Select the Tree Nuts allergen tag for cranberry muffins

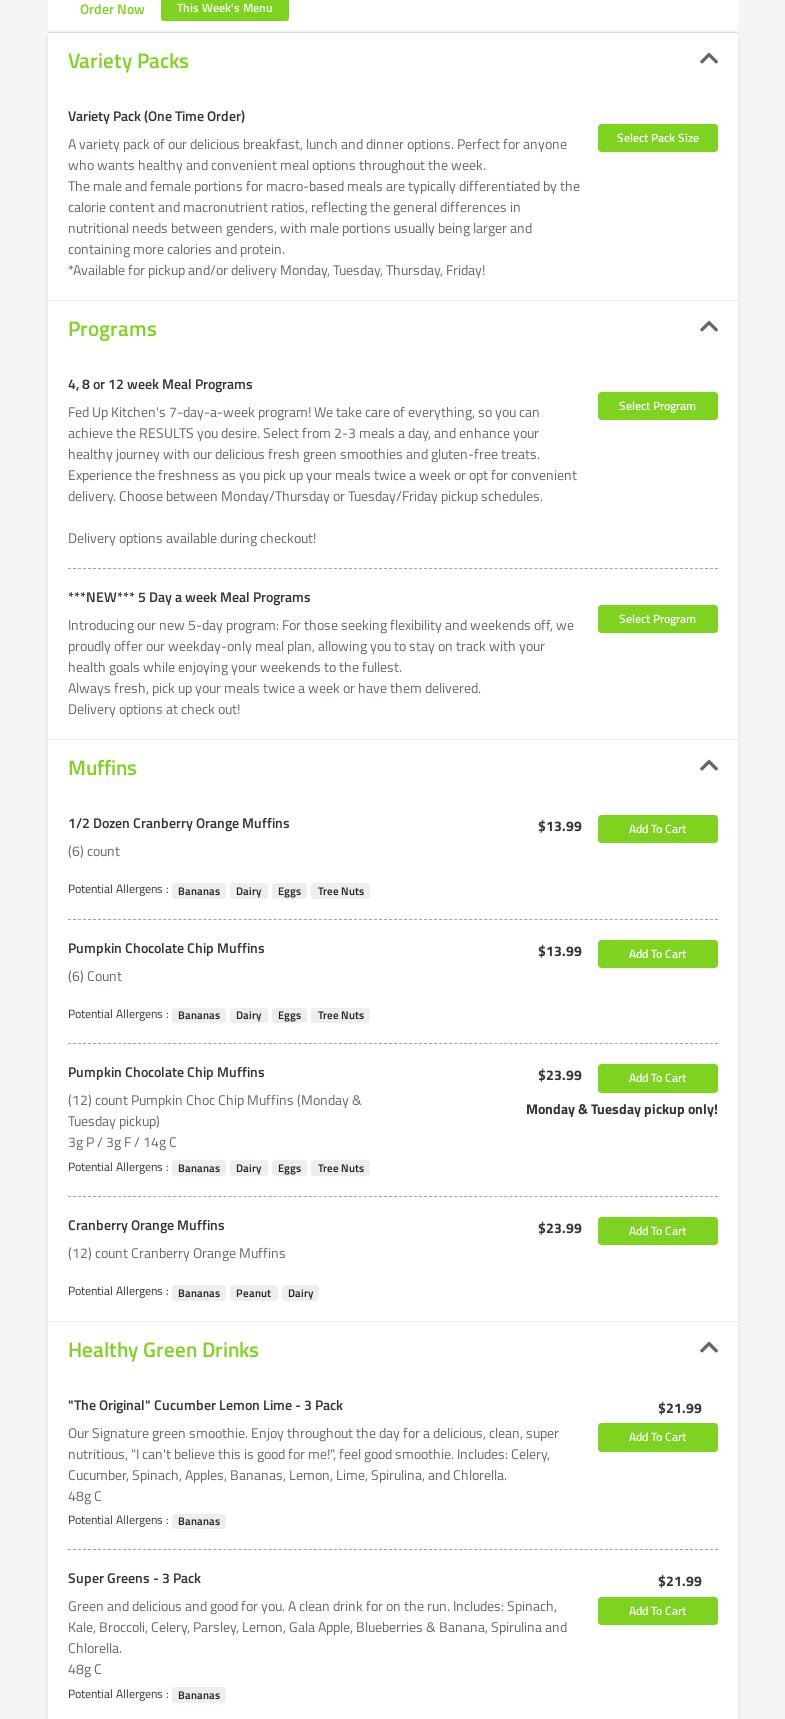click(340, 891)
